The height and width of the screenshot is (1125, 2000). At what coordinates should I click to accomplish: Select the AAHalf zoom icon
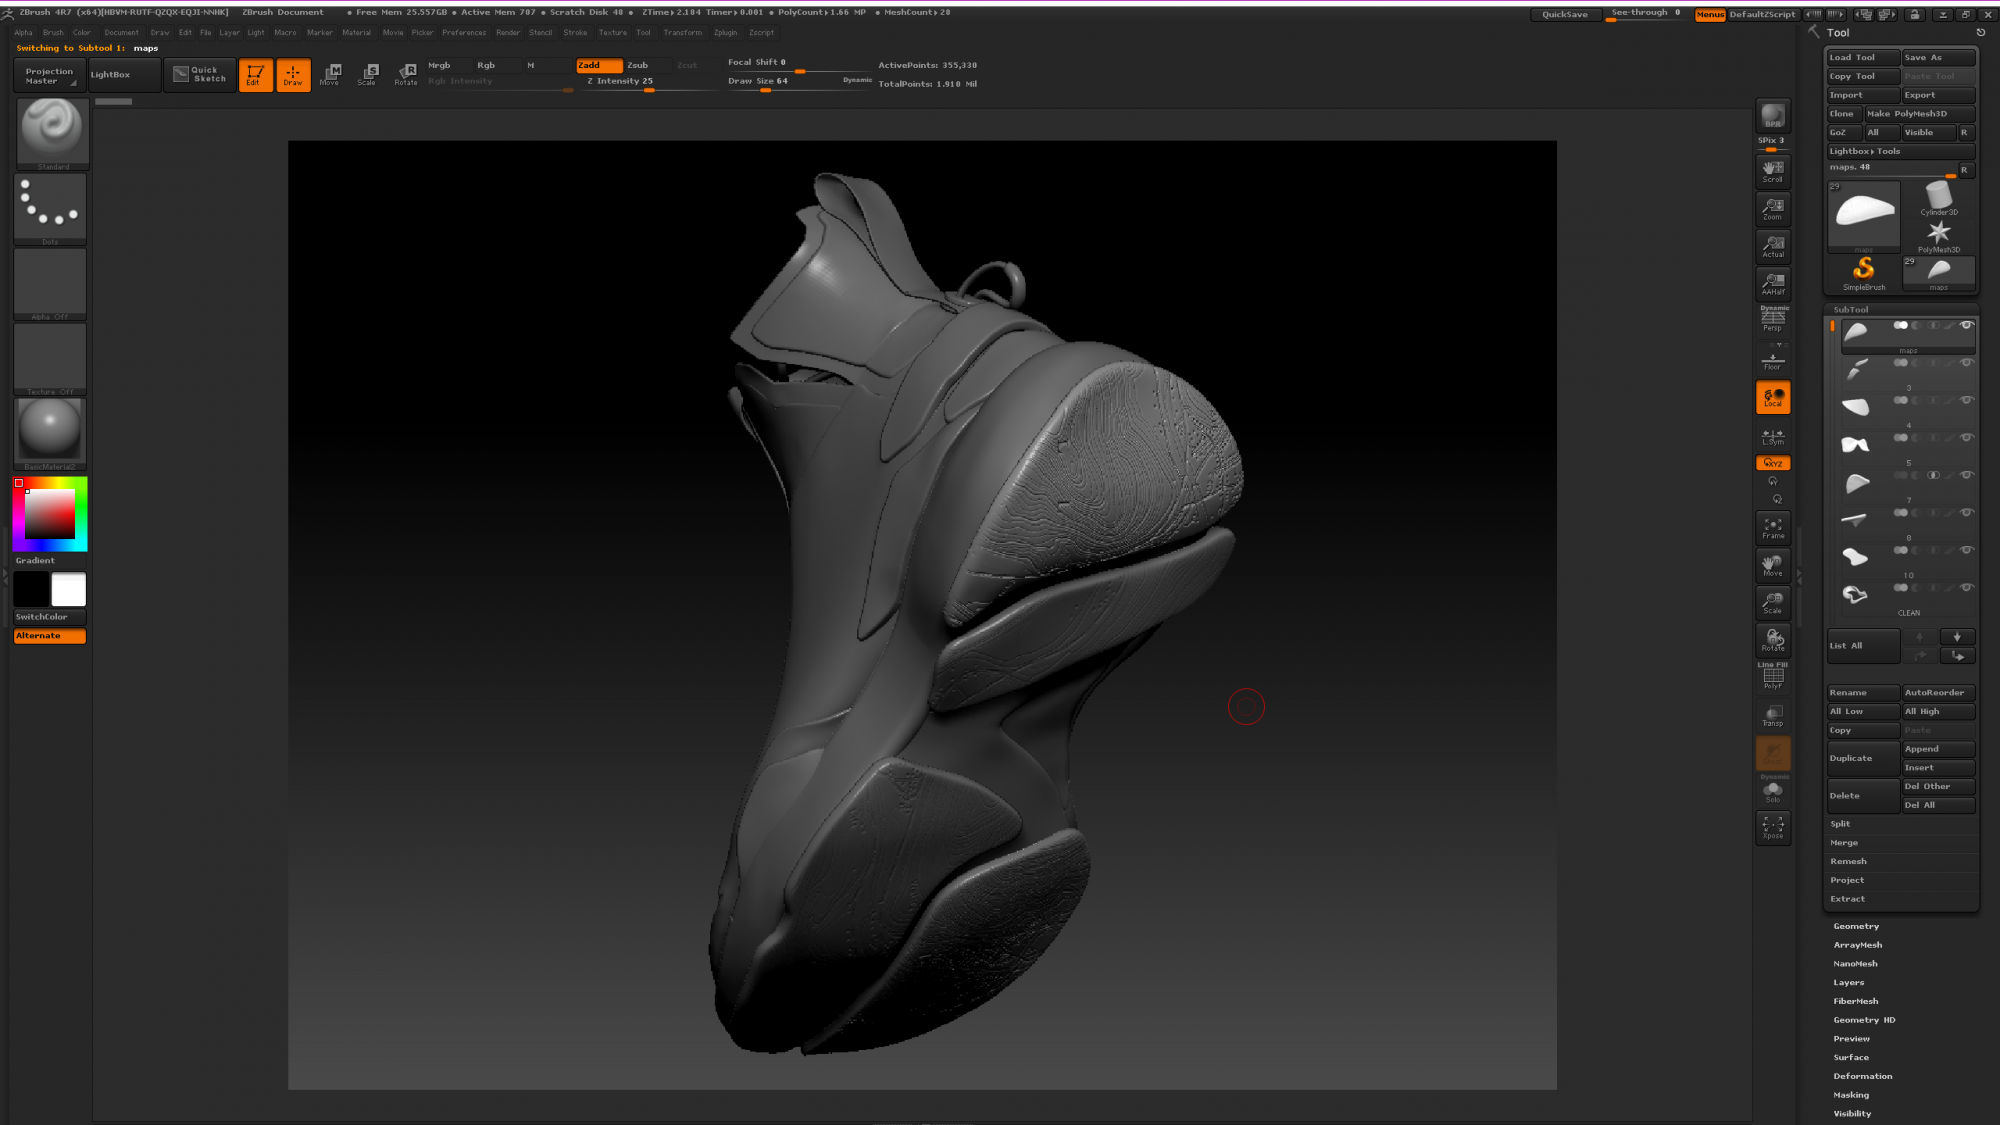1772,283
